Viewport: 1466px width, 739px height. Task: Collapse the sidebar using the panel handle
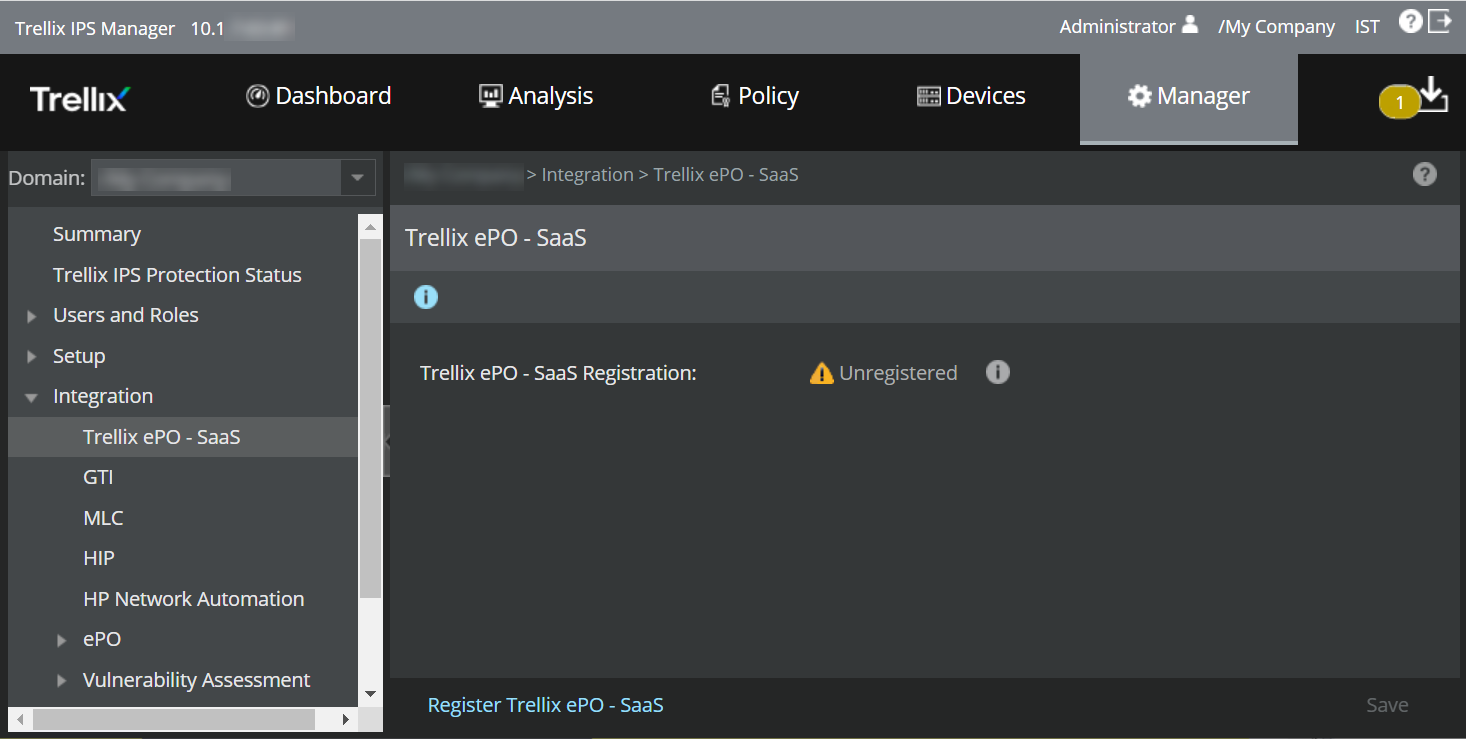386,441
